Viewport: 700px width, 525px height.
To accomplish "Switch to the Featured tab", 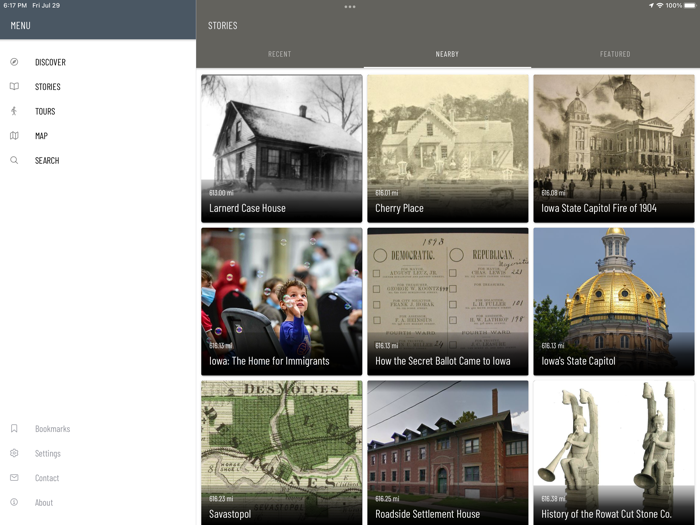I will click(615, 54).
